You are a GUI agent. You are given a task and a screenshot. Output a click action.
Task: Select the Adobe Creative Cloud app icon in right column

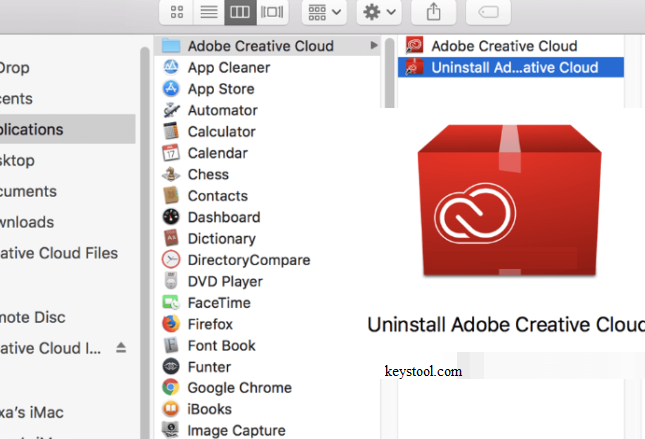point(415,45)
